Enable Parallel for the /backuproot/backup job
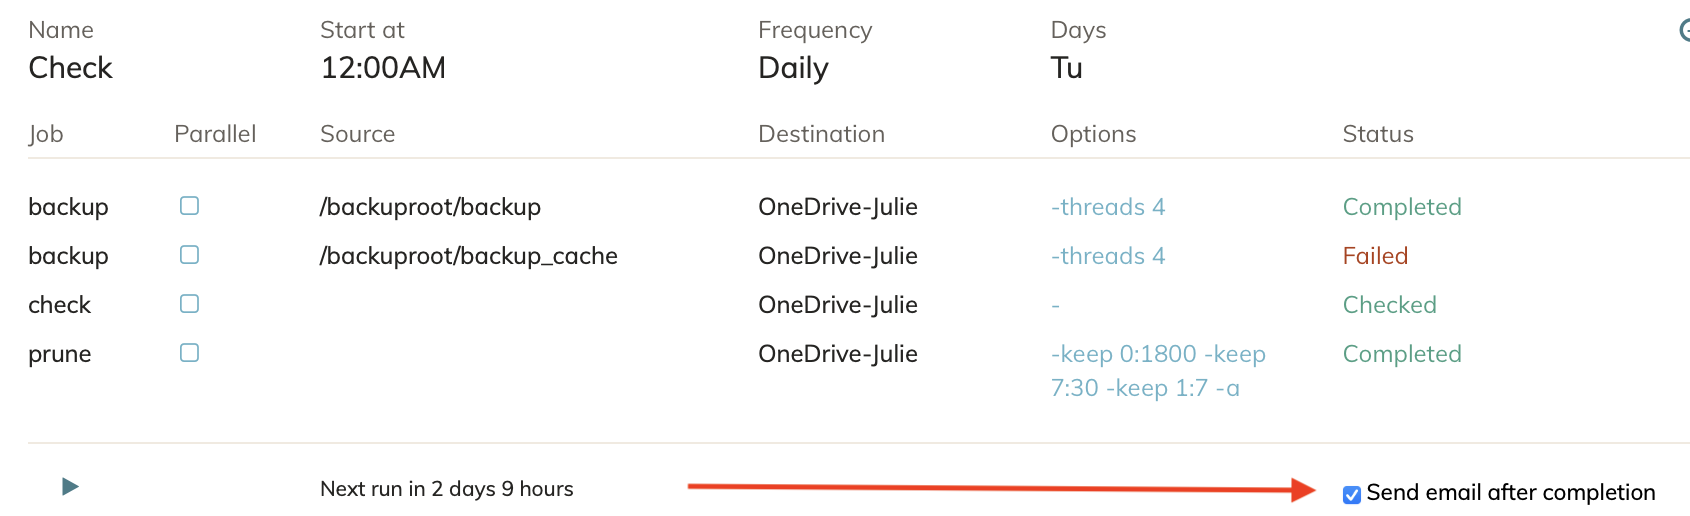Screen dimensions: 1690x516 (189, 206)
